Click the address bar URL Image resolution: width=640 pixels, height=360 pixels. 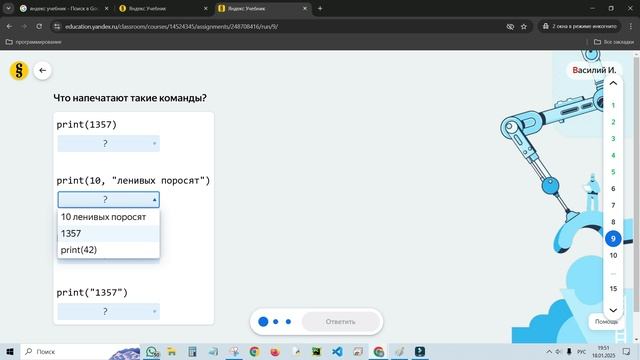coord(171,27)
